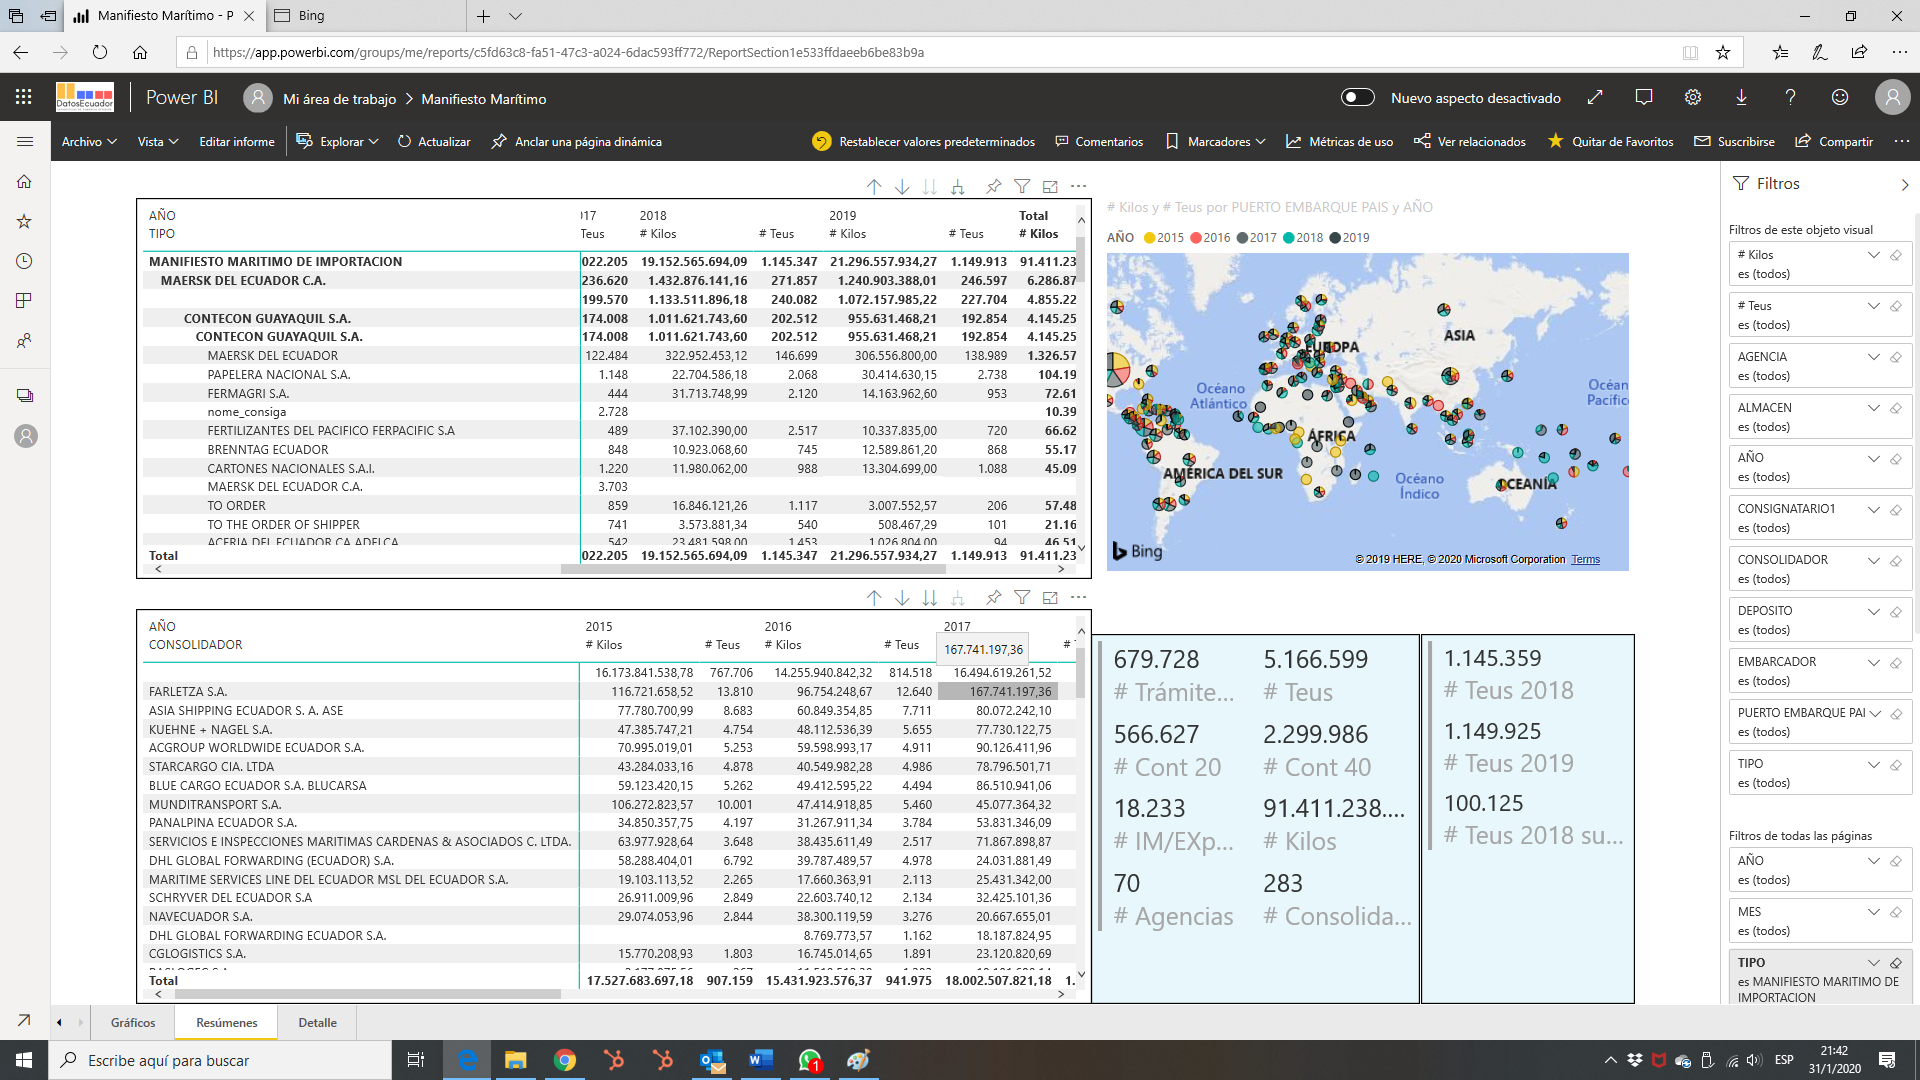Click Focus mode on bottom table visual
This screenshot has width=1920, height=1080.
(x=1050, y=597)
